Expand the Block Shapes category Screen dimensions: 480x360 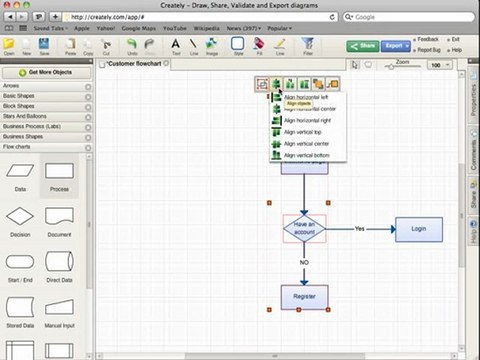(46, 107)
